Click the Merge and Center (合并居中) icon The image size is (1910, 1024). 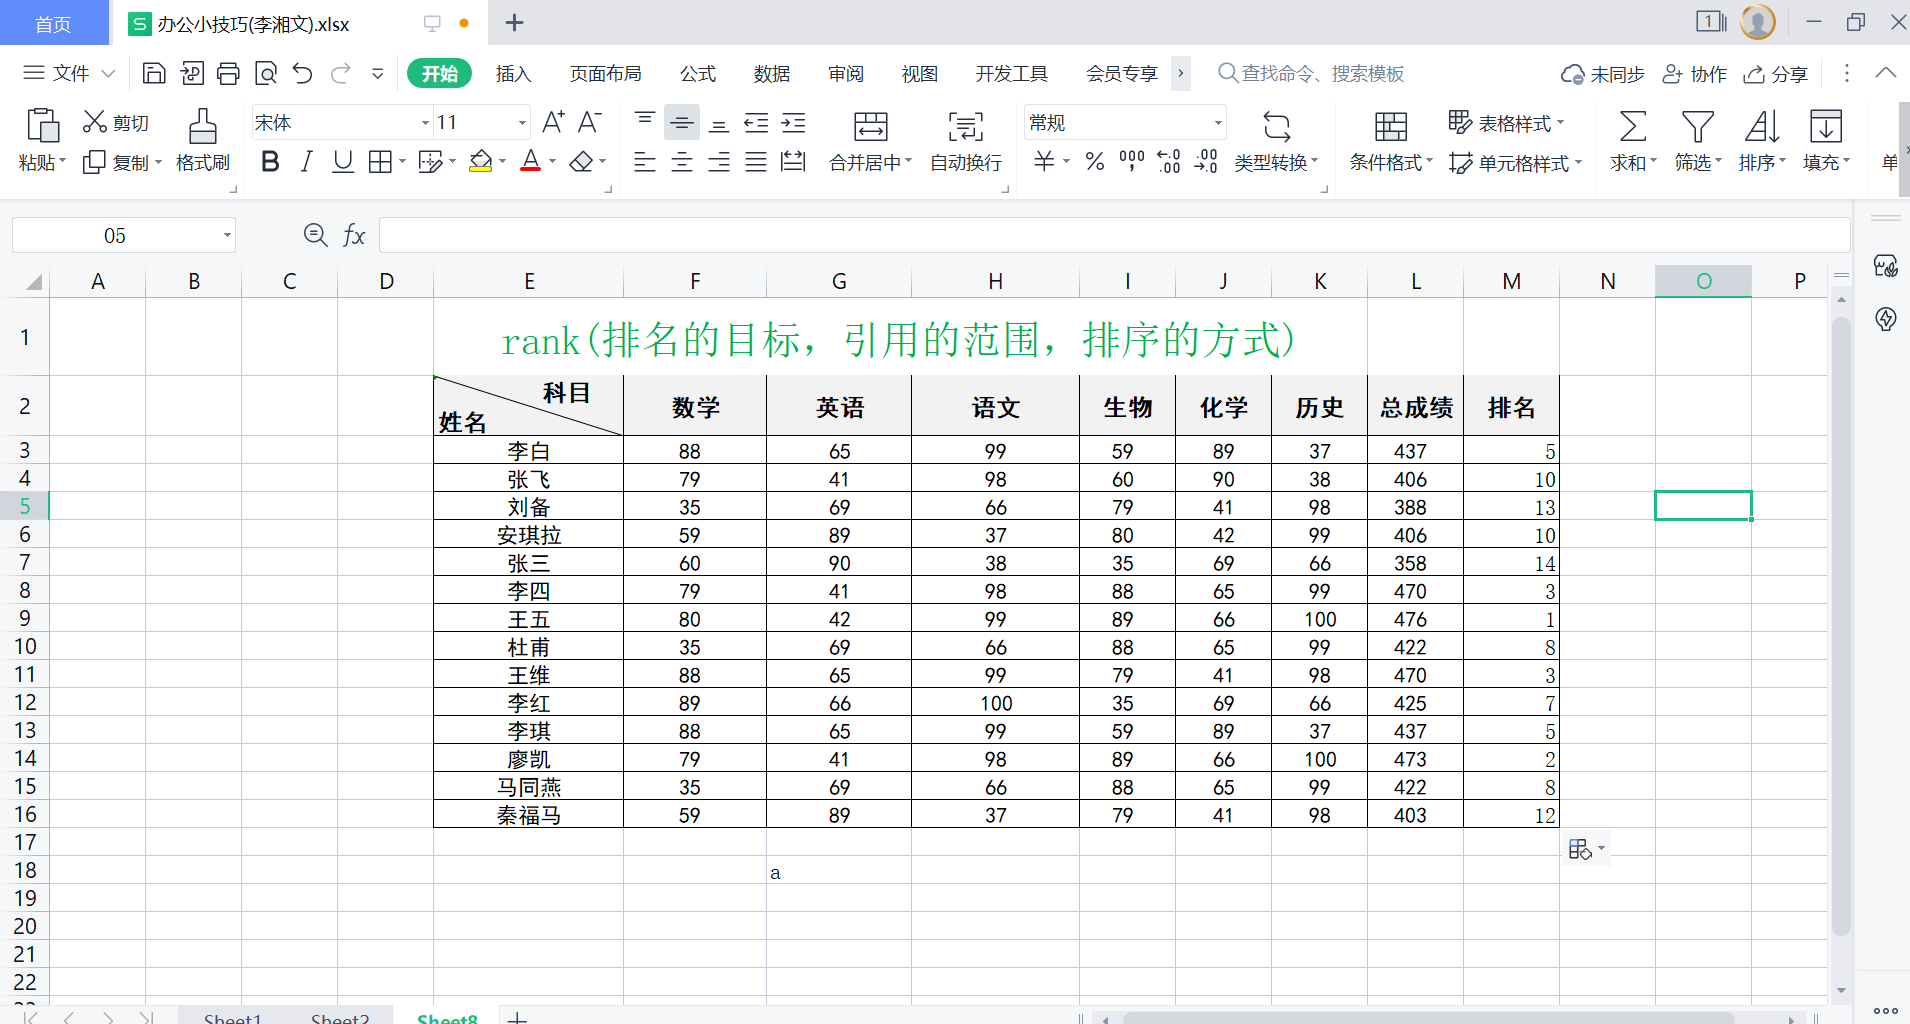(870, 127)
